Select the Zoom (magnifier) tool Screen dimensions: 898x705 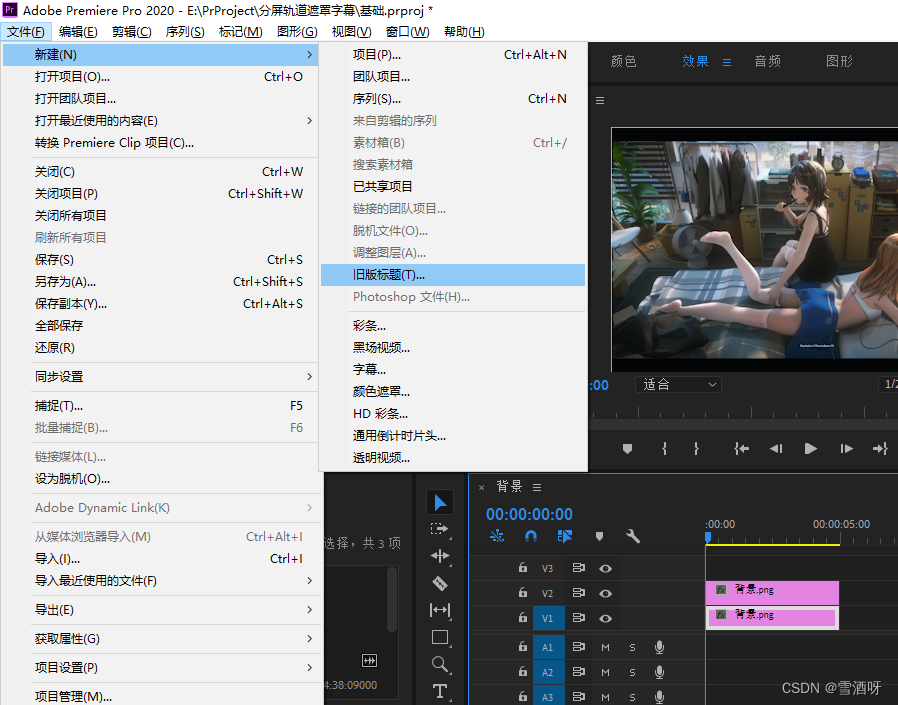pos(440,664)
